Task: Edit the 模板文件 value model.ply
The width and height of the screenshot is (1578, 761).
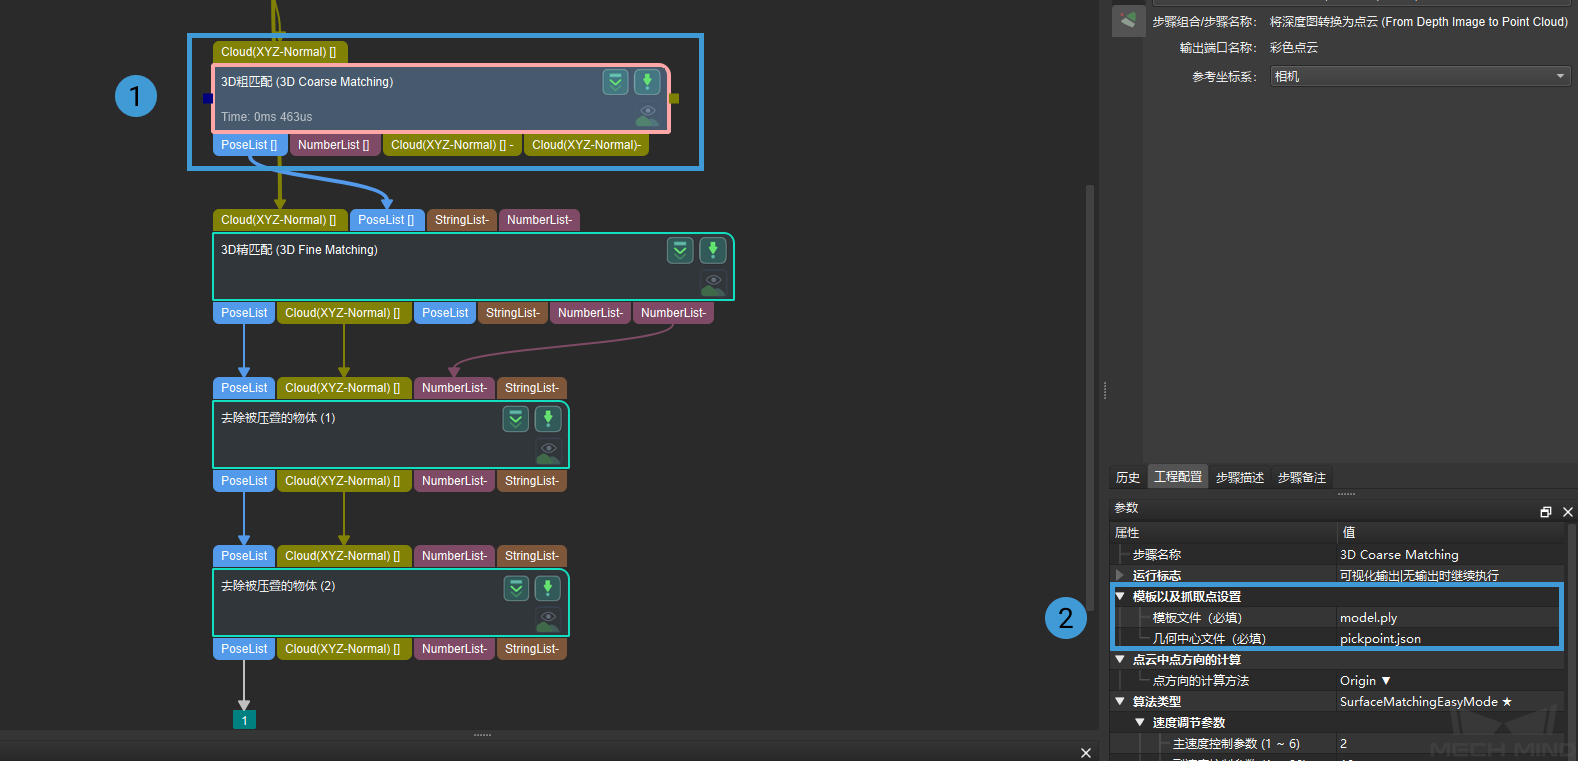Action: pyautogui.click(x=1448, y=618)
